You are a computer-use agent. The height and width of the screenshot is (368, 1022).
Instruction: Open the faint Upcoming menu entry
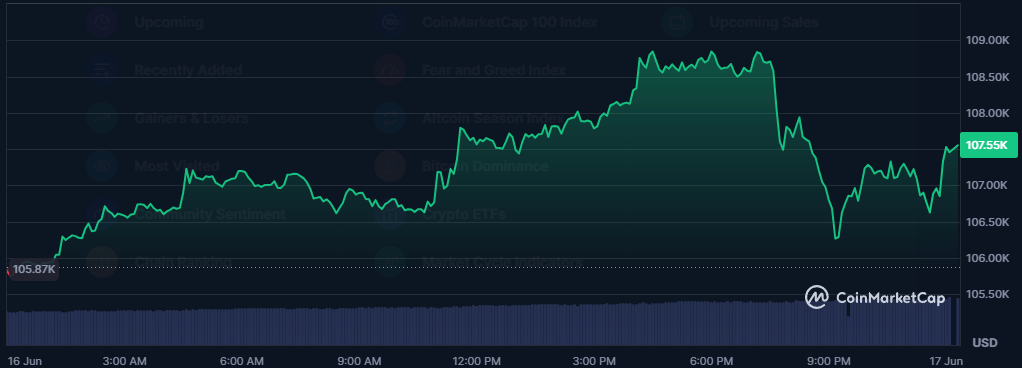[x=169, y=22]
